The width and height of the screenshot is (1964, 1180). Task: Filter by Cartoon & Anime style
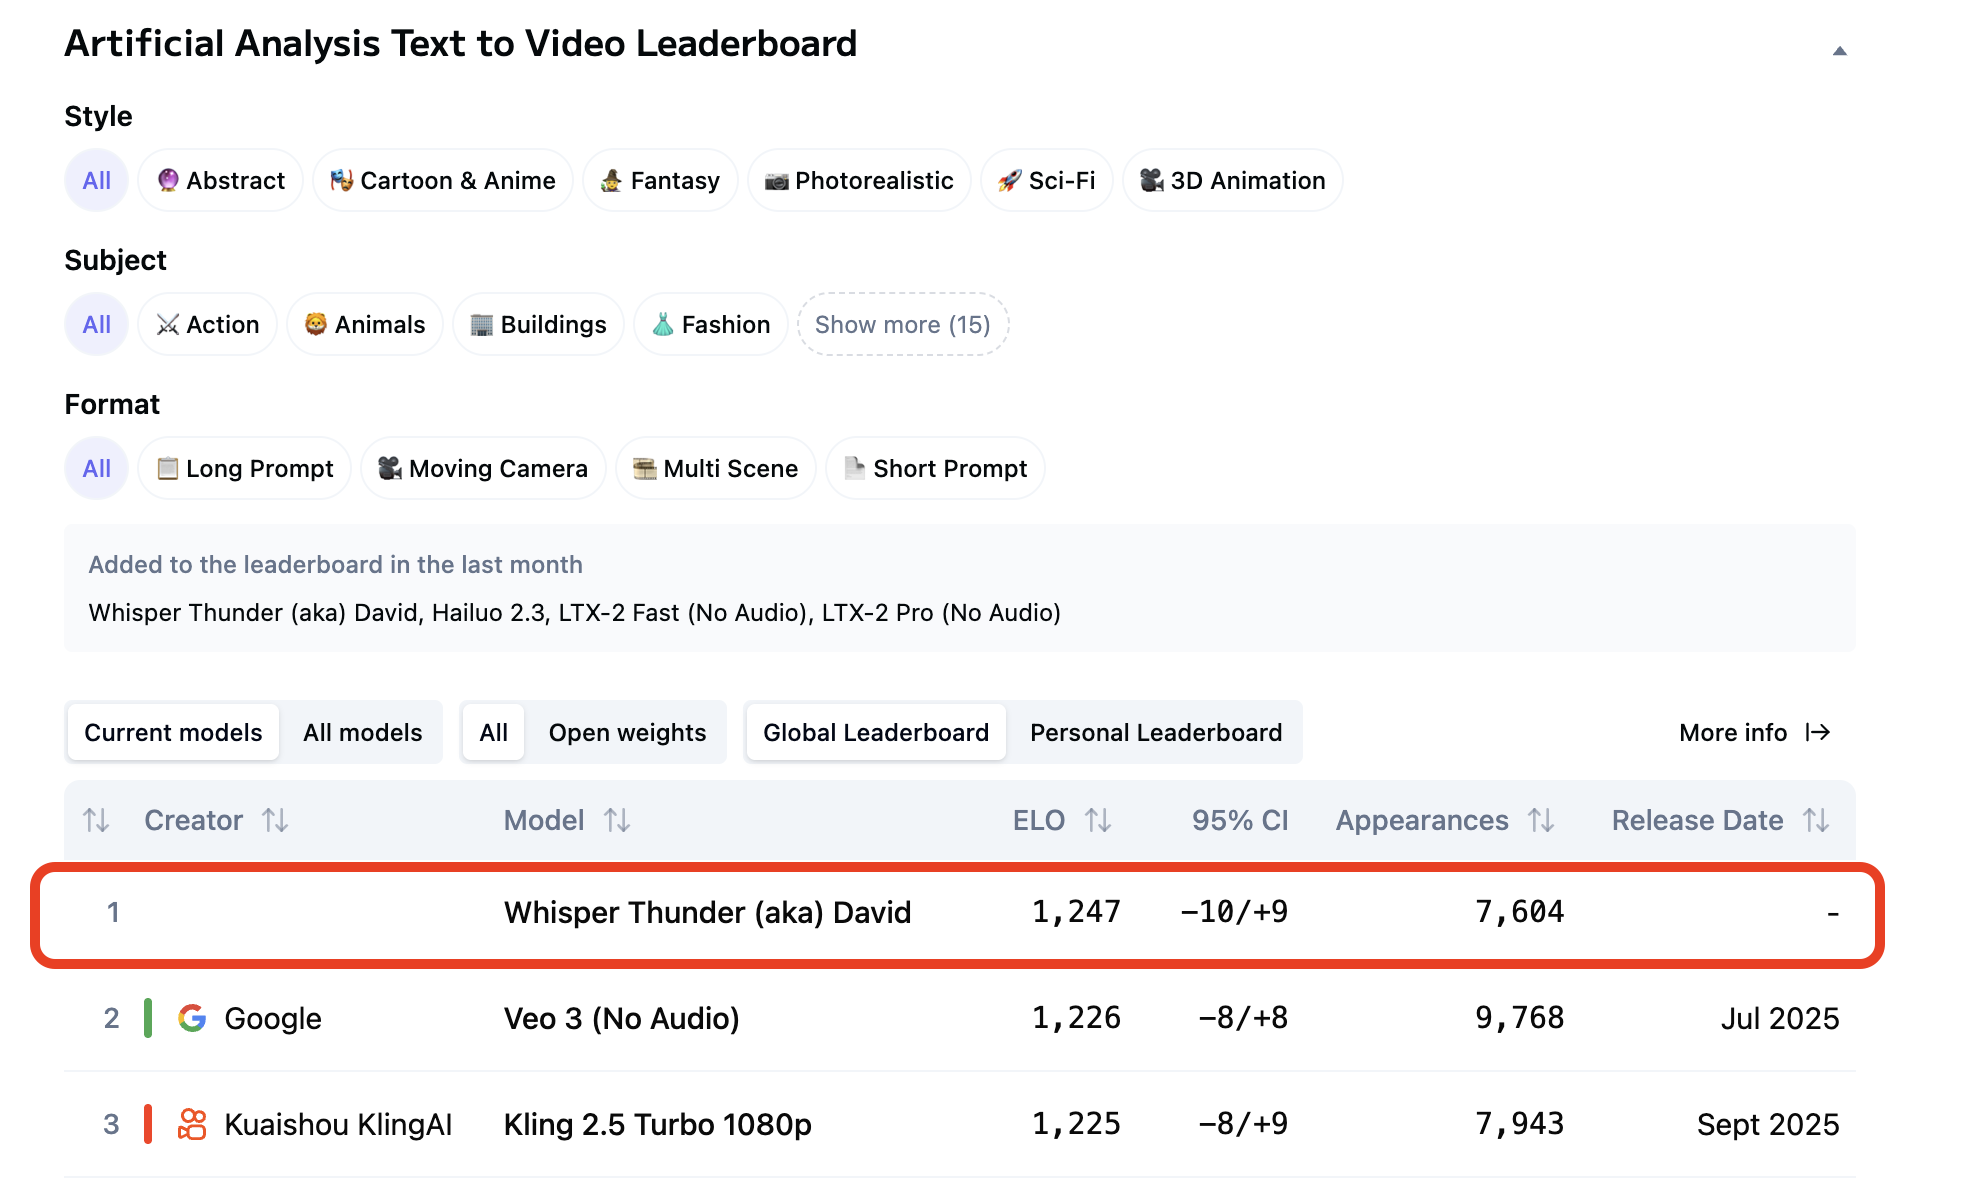443,181
